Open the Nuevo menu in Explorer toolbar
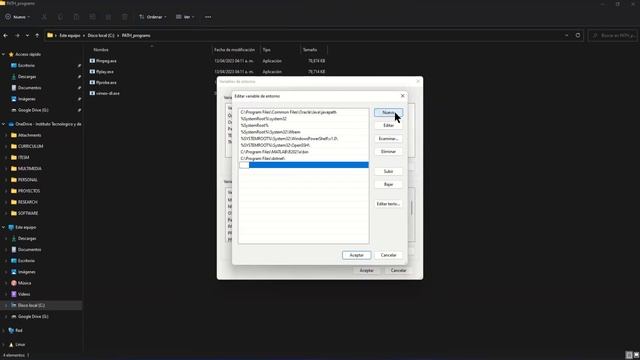The height and width of the screenshot is (360, 640). pyautogui.click(x=18, y=17)
